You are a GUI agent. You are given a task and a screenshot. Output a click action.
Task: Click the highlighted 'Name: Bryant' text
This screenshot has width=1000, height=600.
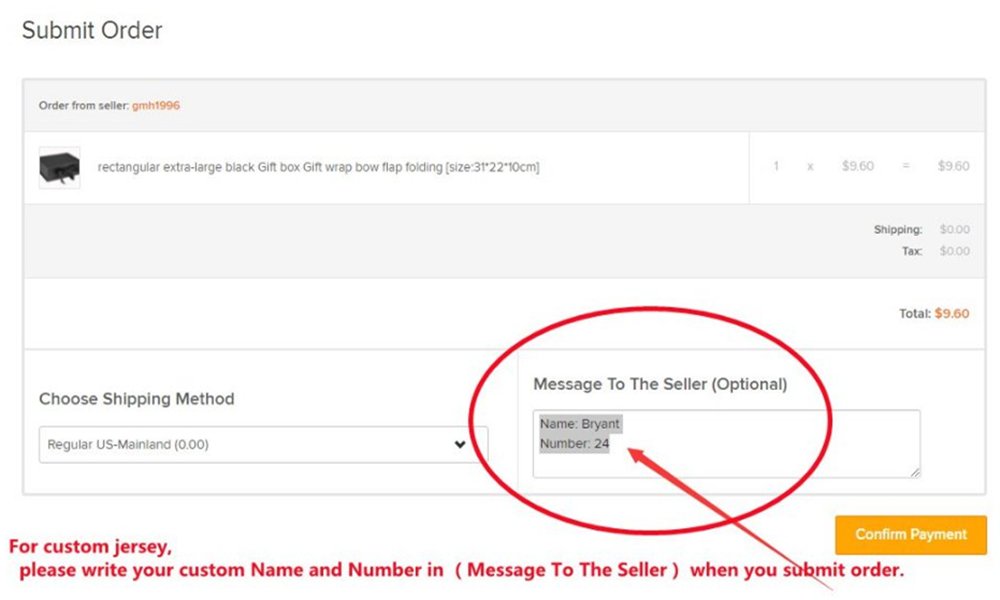580,423
